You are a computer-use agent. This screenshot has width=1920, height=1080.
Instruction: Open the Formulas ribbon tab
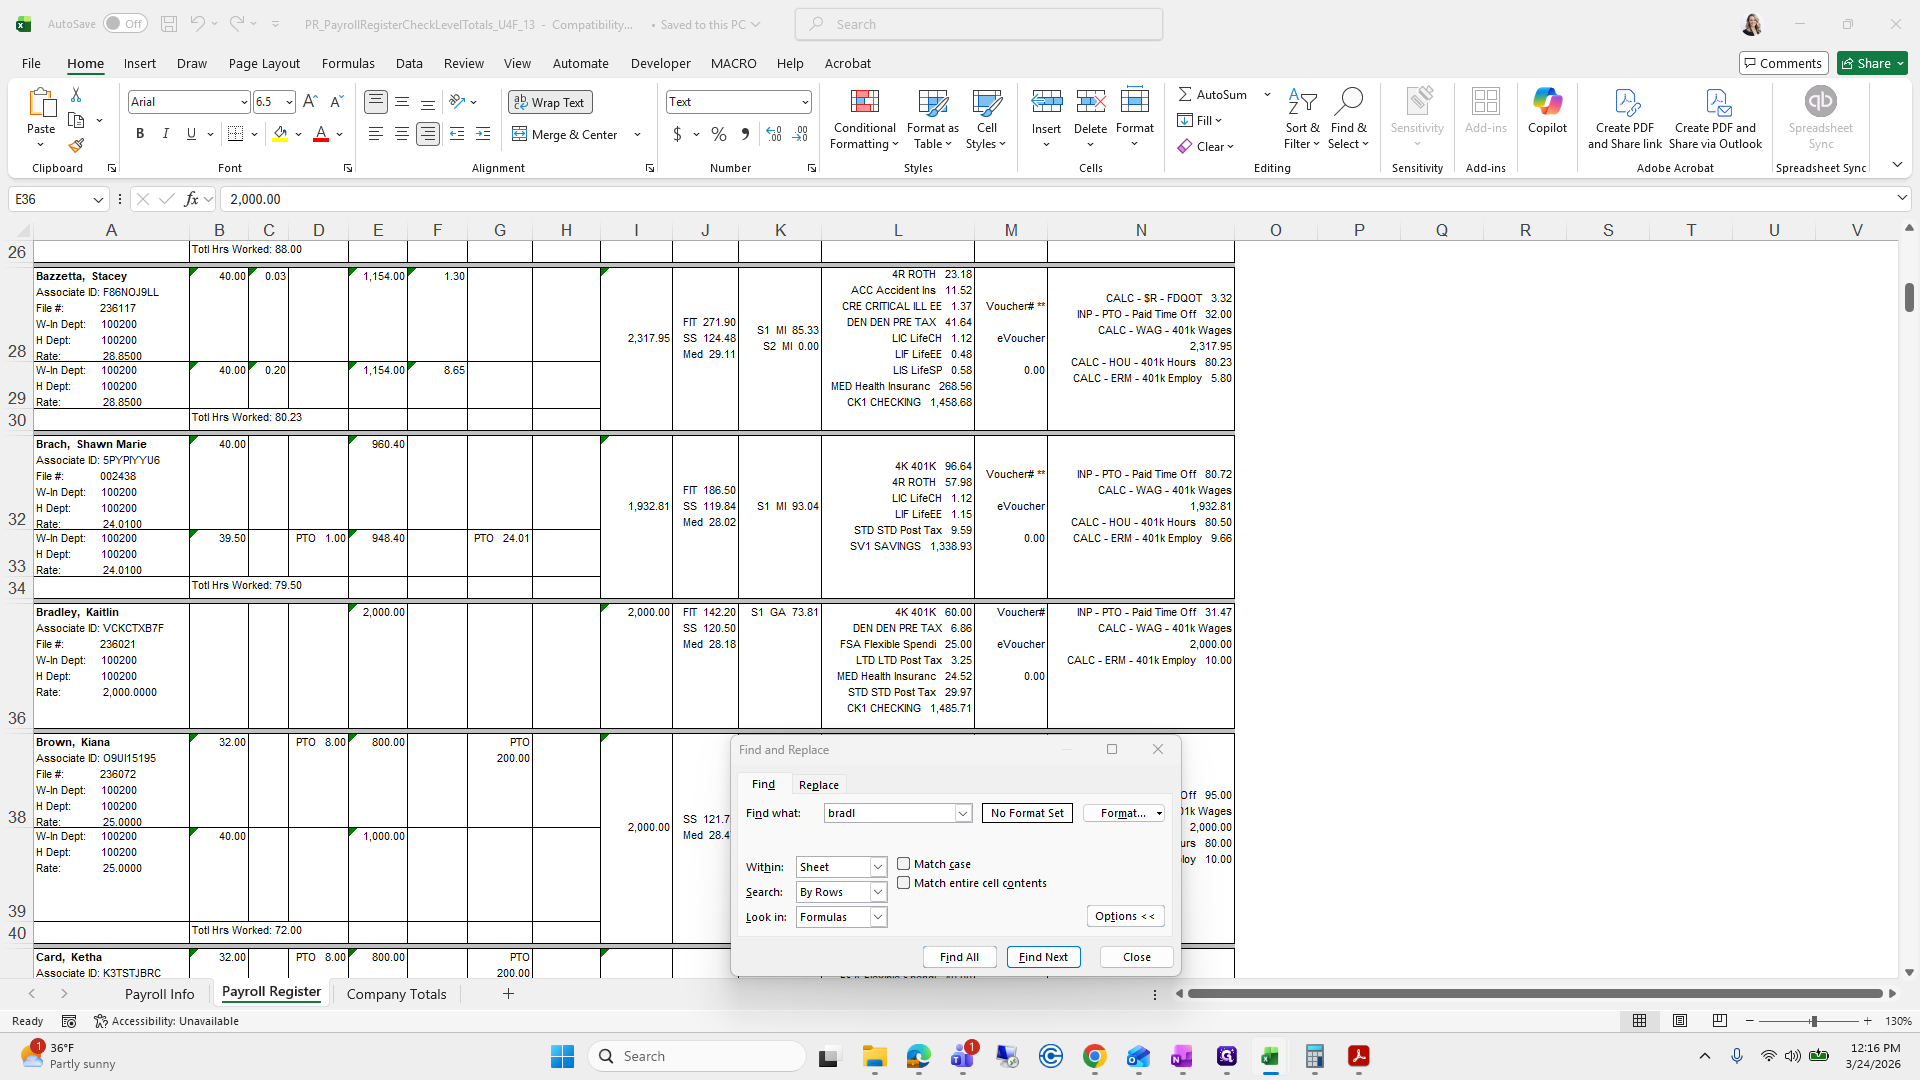click(348, 63)
